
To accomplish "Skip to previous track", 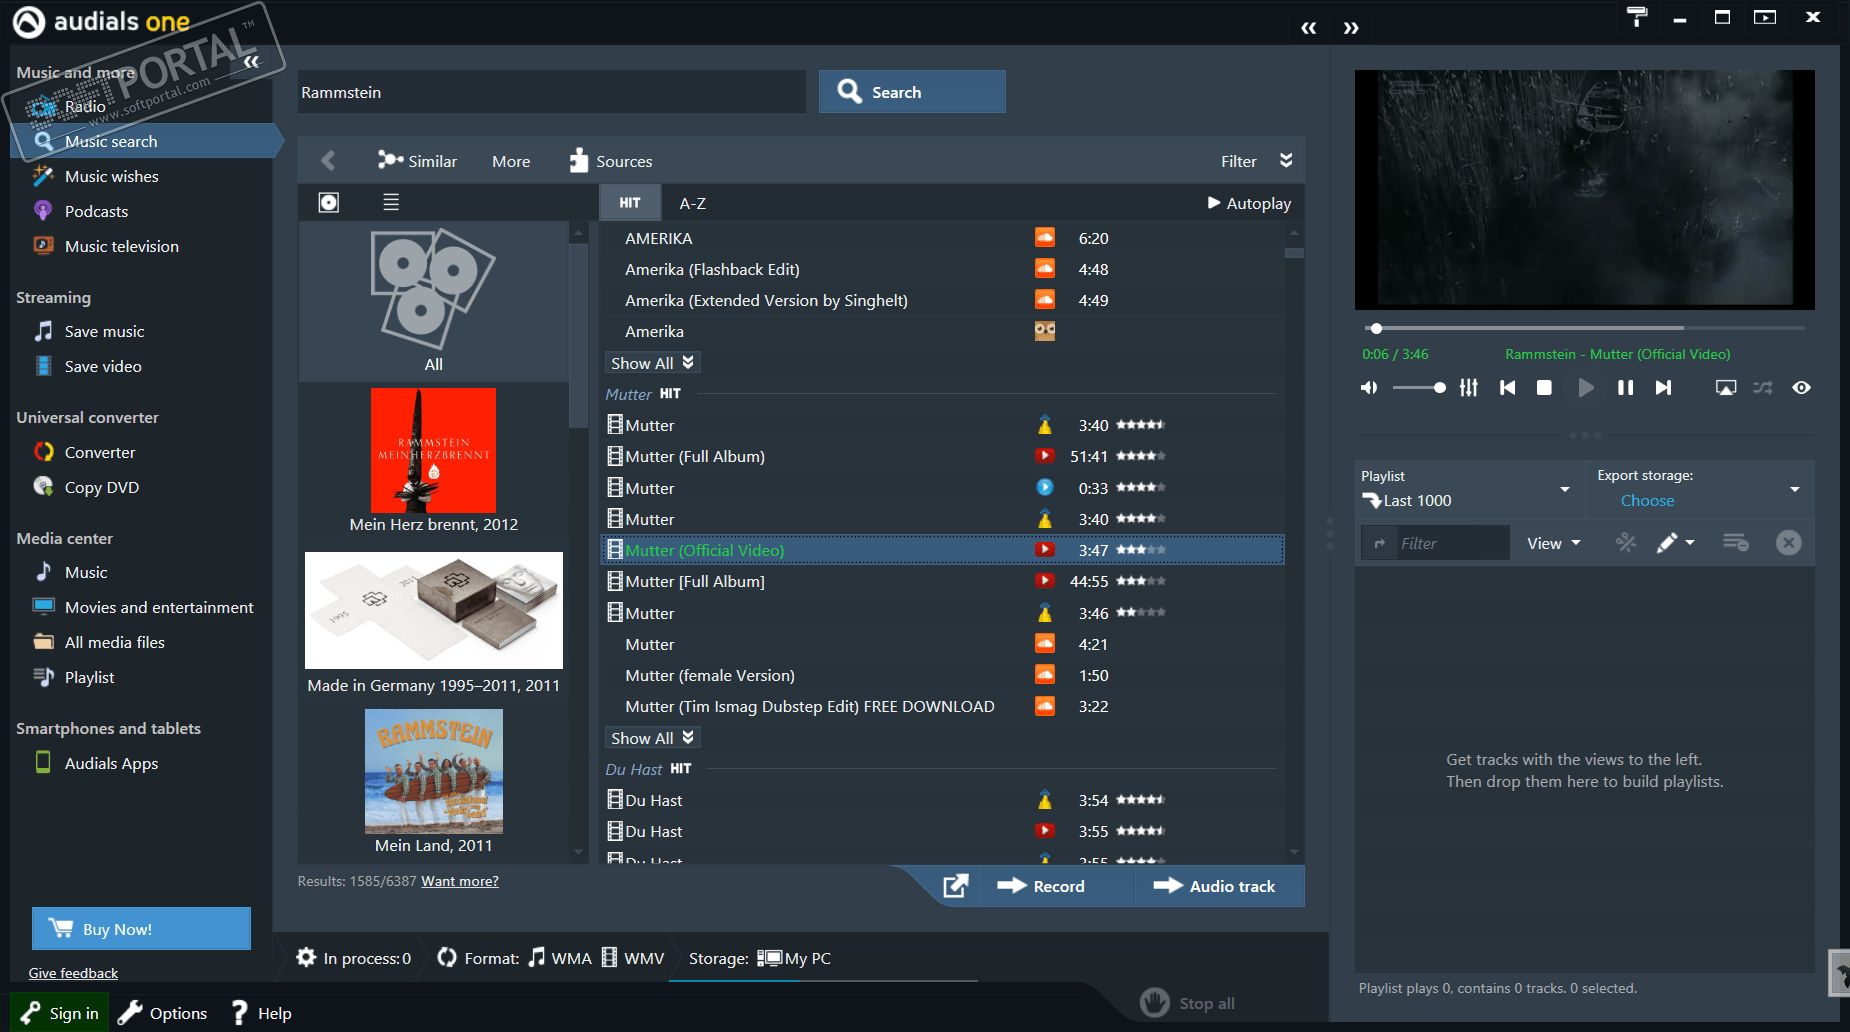I will pyautogui.click(x=1507, y=387).
